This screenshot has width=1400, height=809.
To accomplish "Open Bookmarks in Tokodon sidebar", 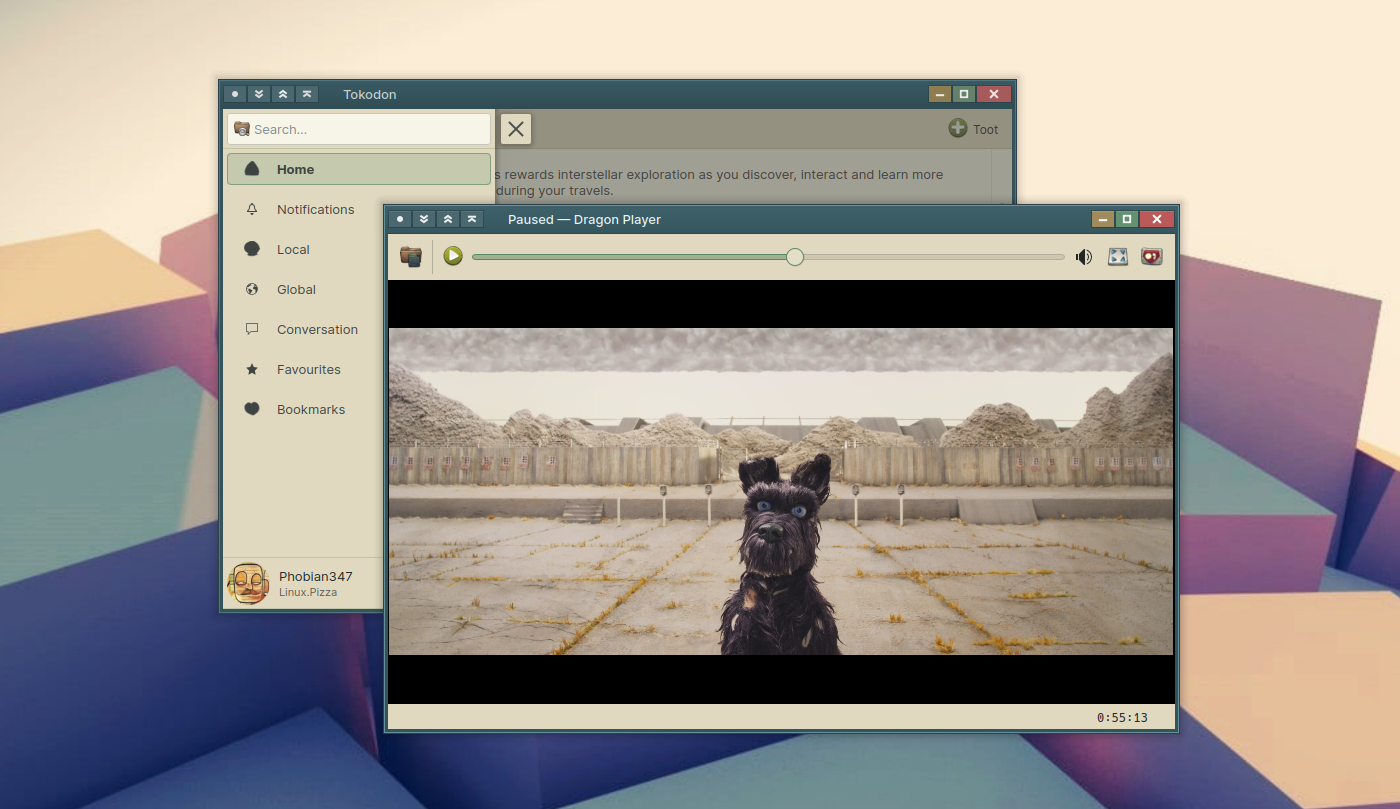I will pos(305,409).
